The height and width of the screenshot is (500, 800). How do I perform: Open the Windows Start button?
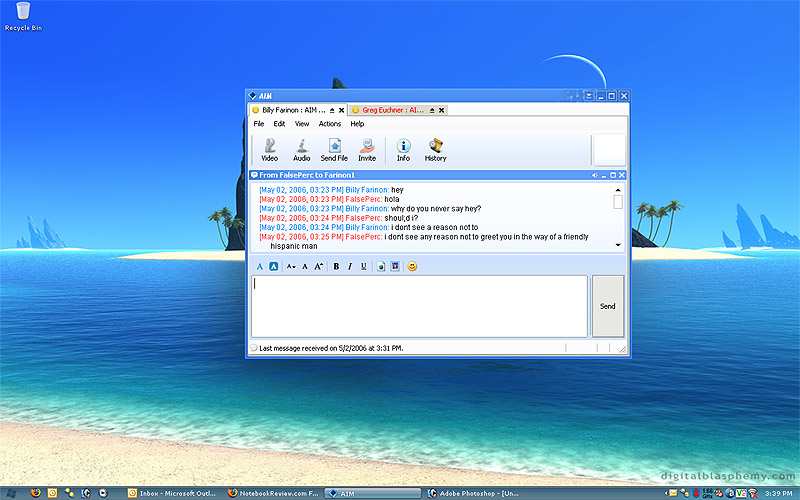11,493
